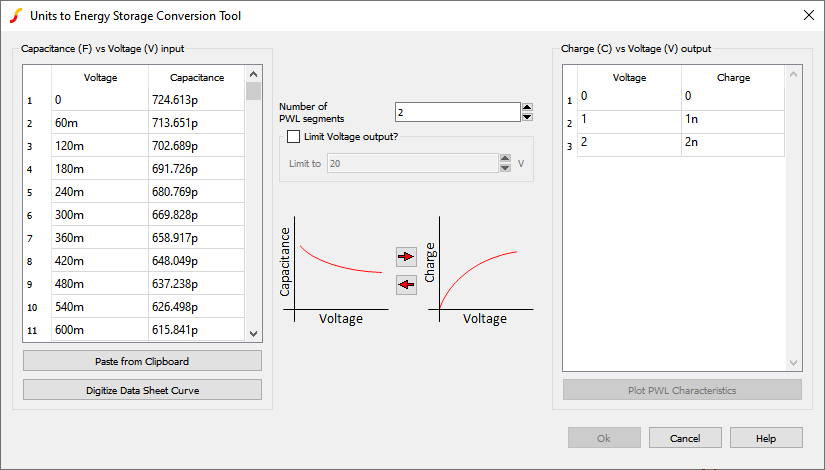Increase number of PWL segments with up arrow
Image resolution: width=825 pixels, height=470 pixels.
pyautogui.click(x=527, y=107)
